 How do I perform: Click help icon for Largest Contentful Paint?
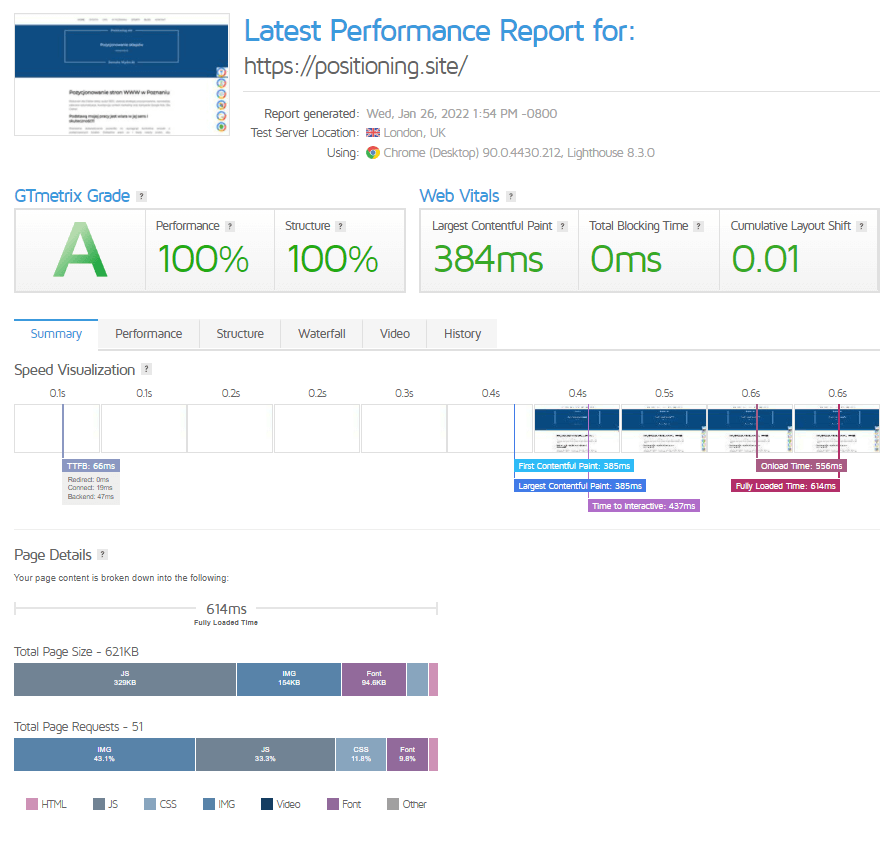(x=563, y=227)
